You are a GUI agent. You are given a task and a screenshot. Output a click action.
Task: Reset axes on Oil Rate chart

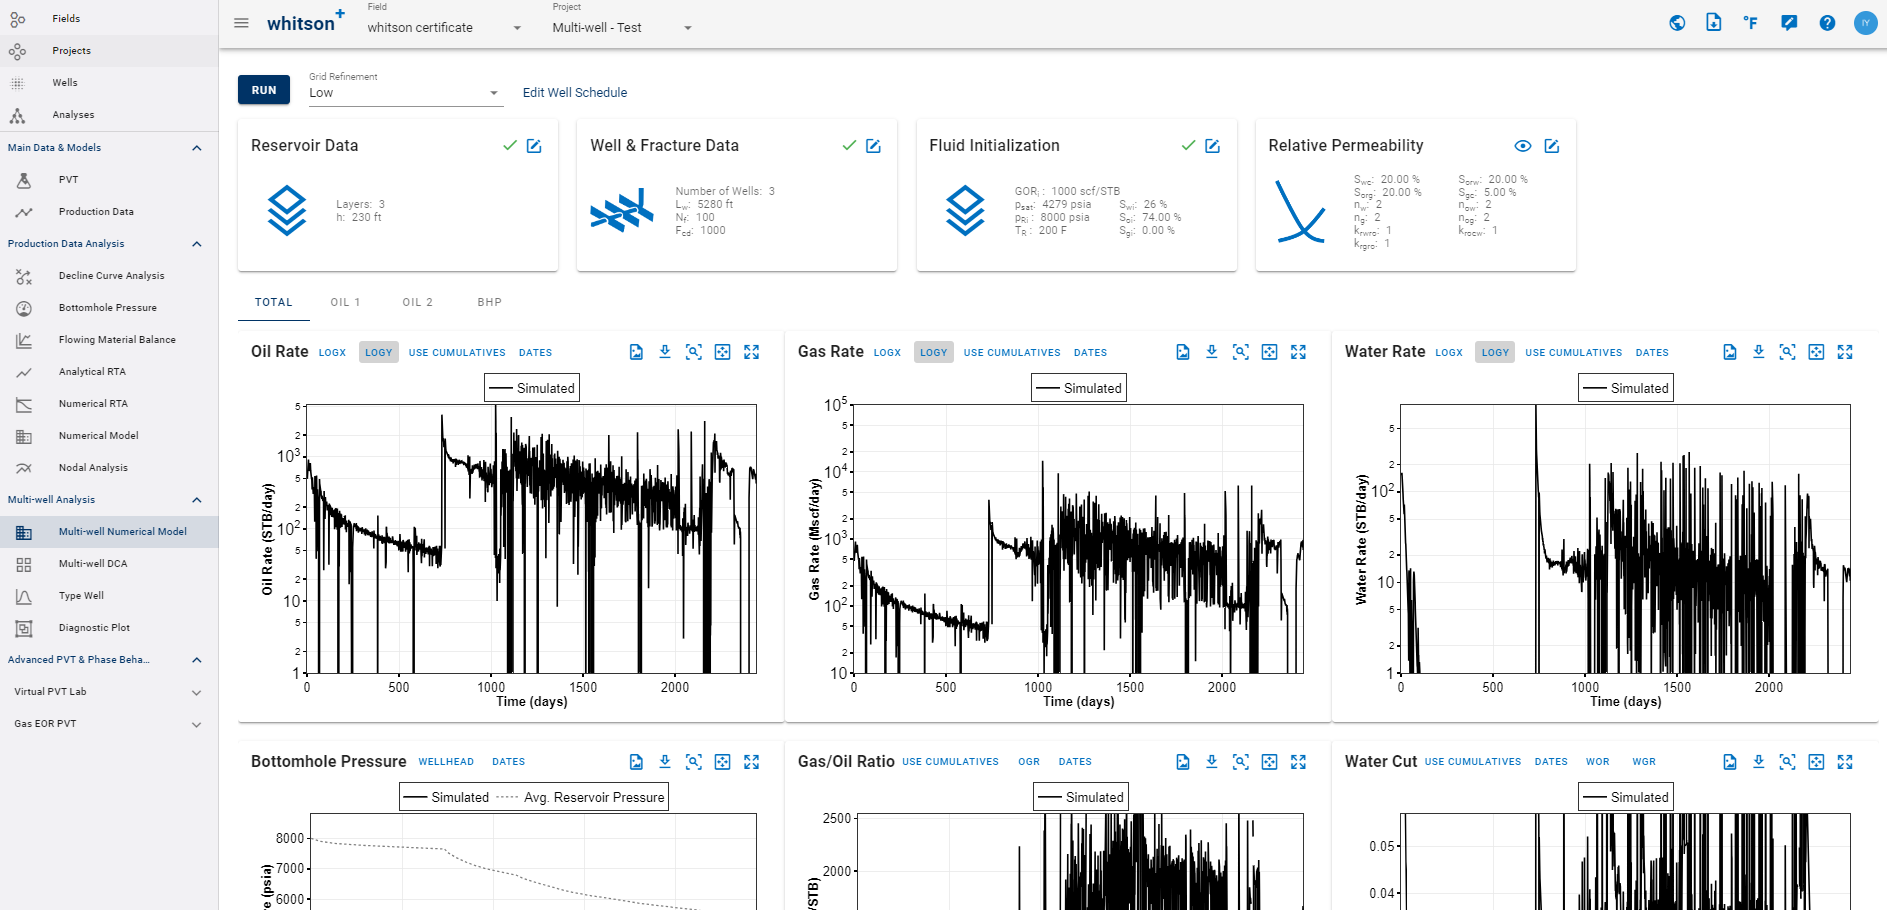[x=723, y=352]
